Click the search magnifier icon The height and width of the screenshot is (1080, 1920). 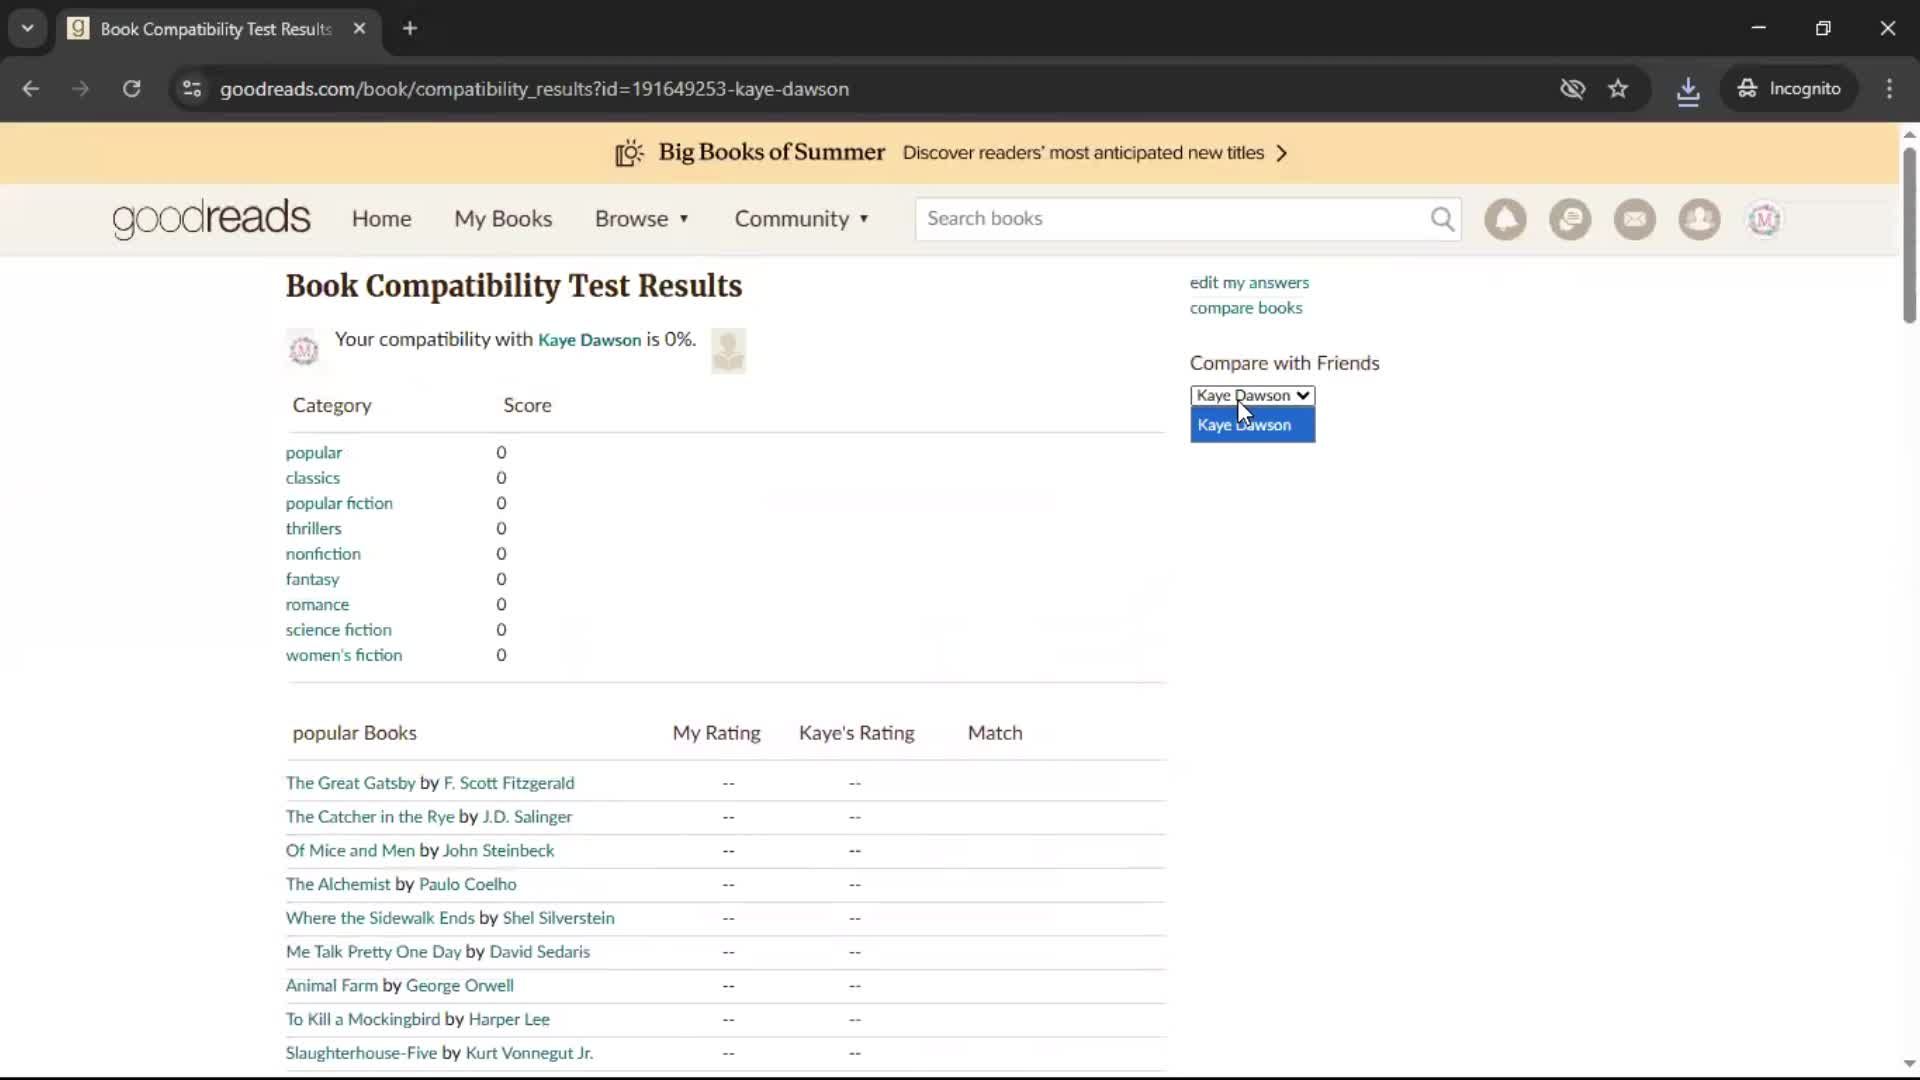[x=1441, y=219]
